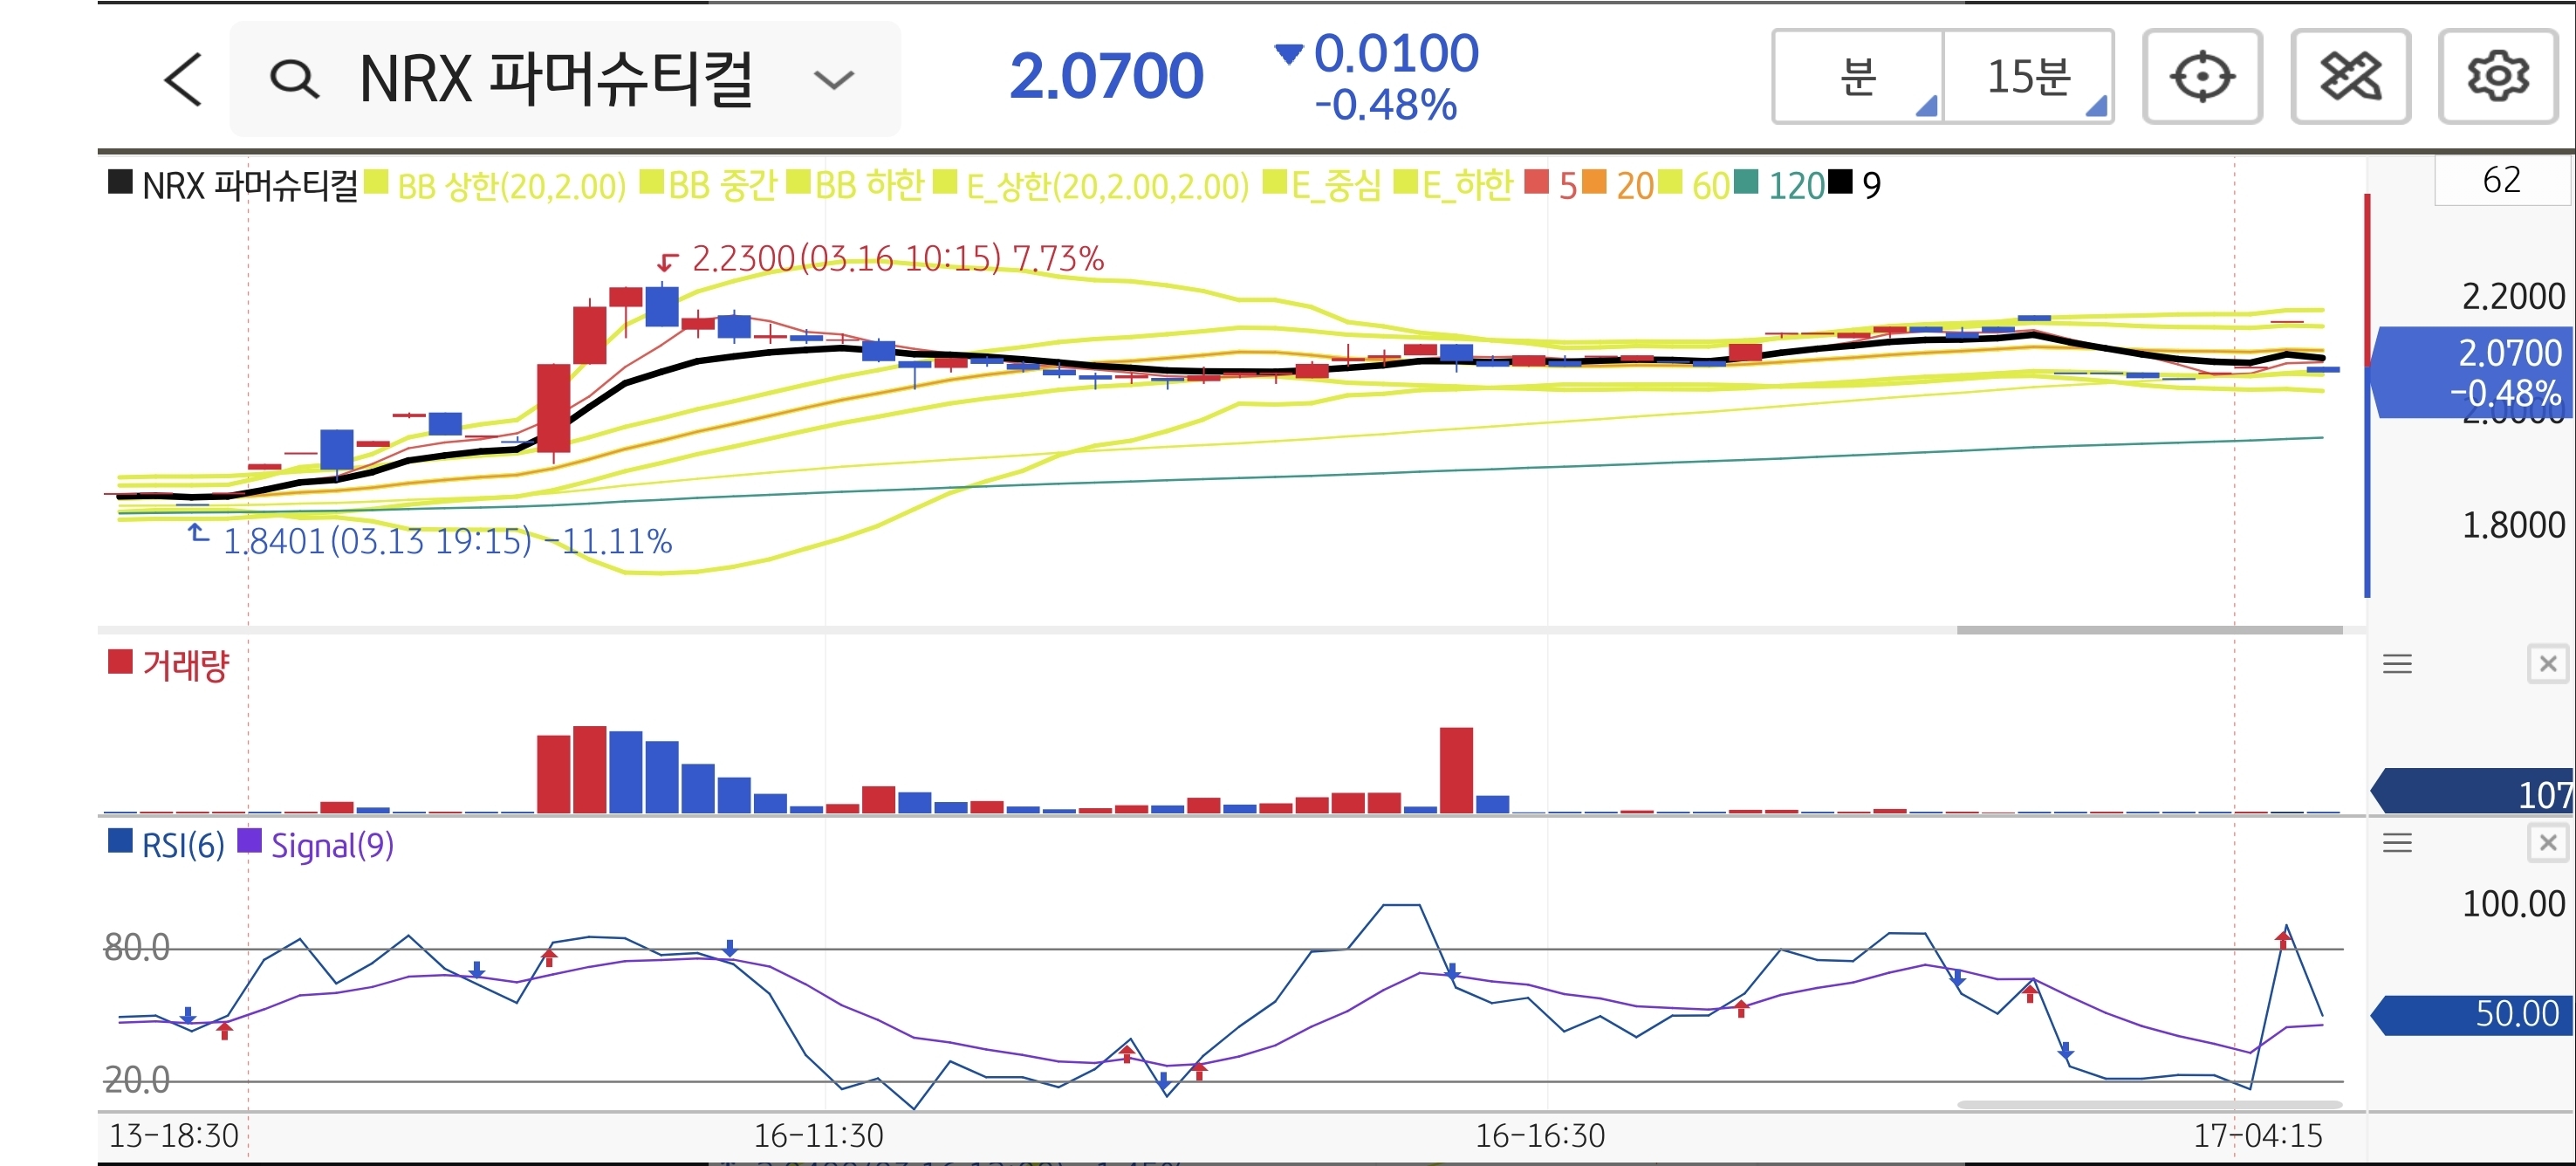Close the RSI indicator panel
Screen dimensions: 2576x1166
tap(2547, 843)
